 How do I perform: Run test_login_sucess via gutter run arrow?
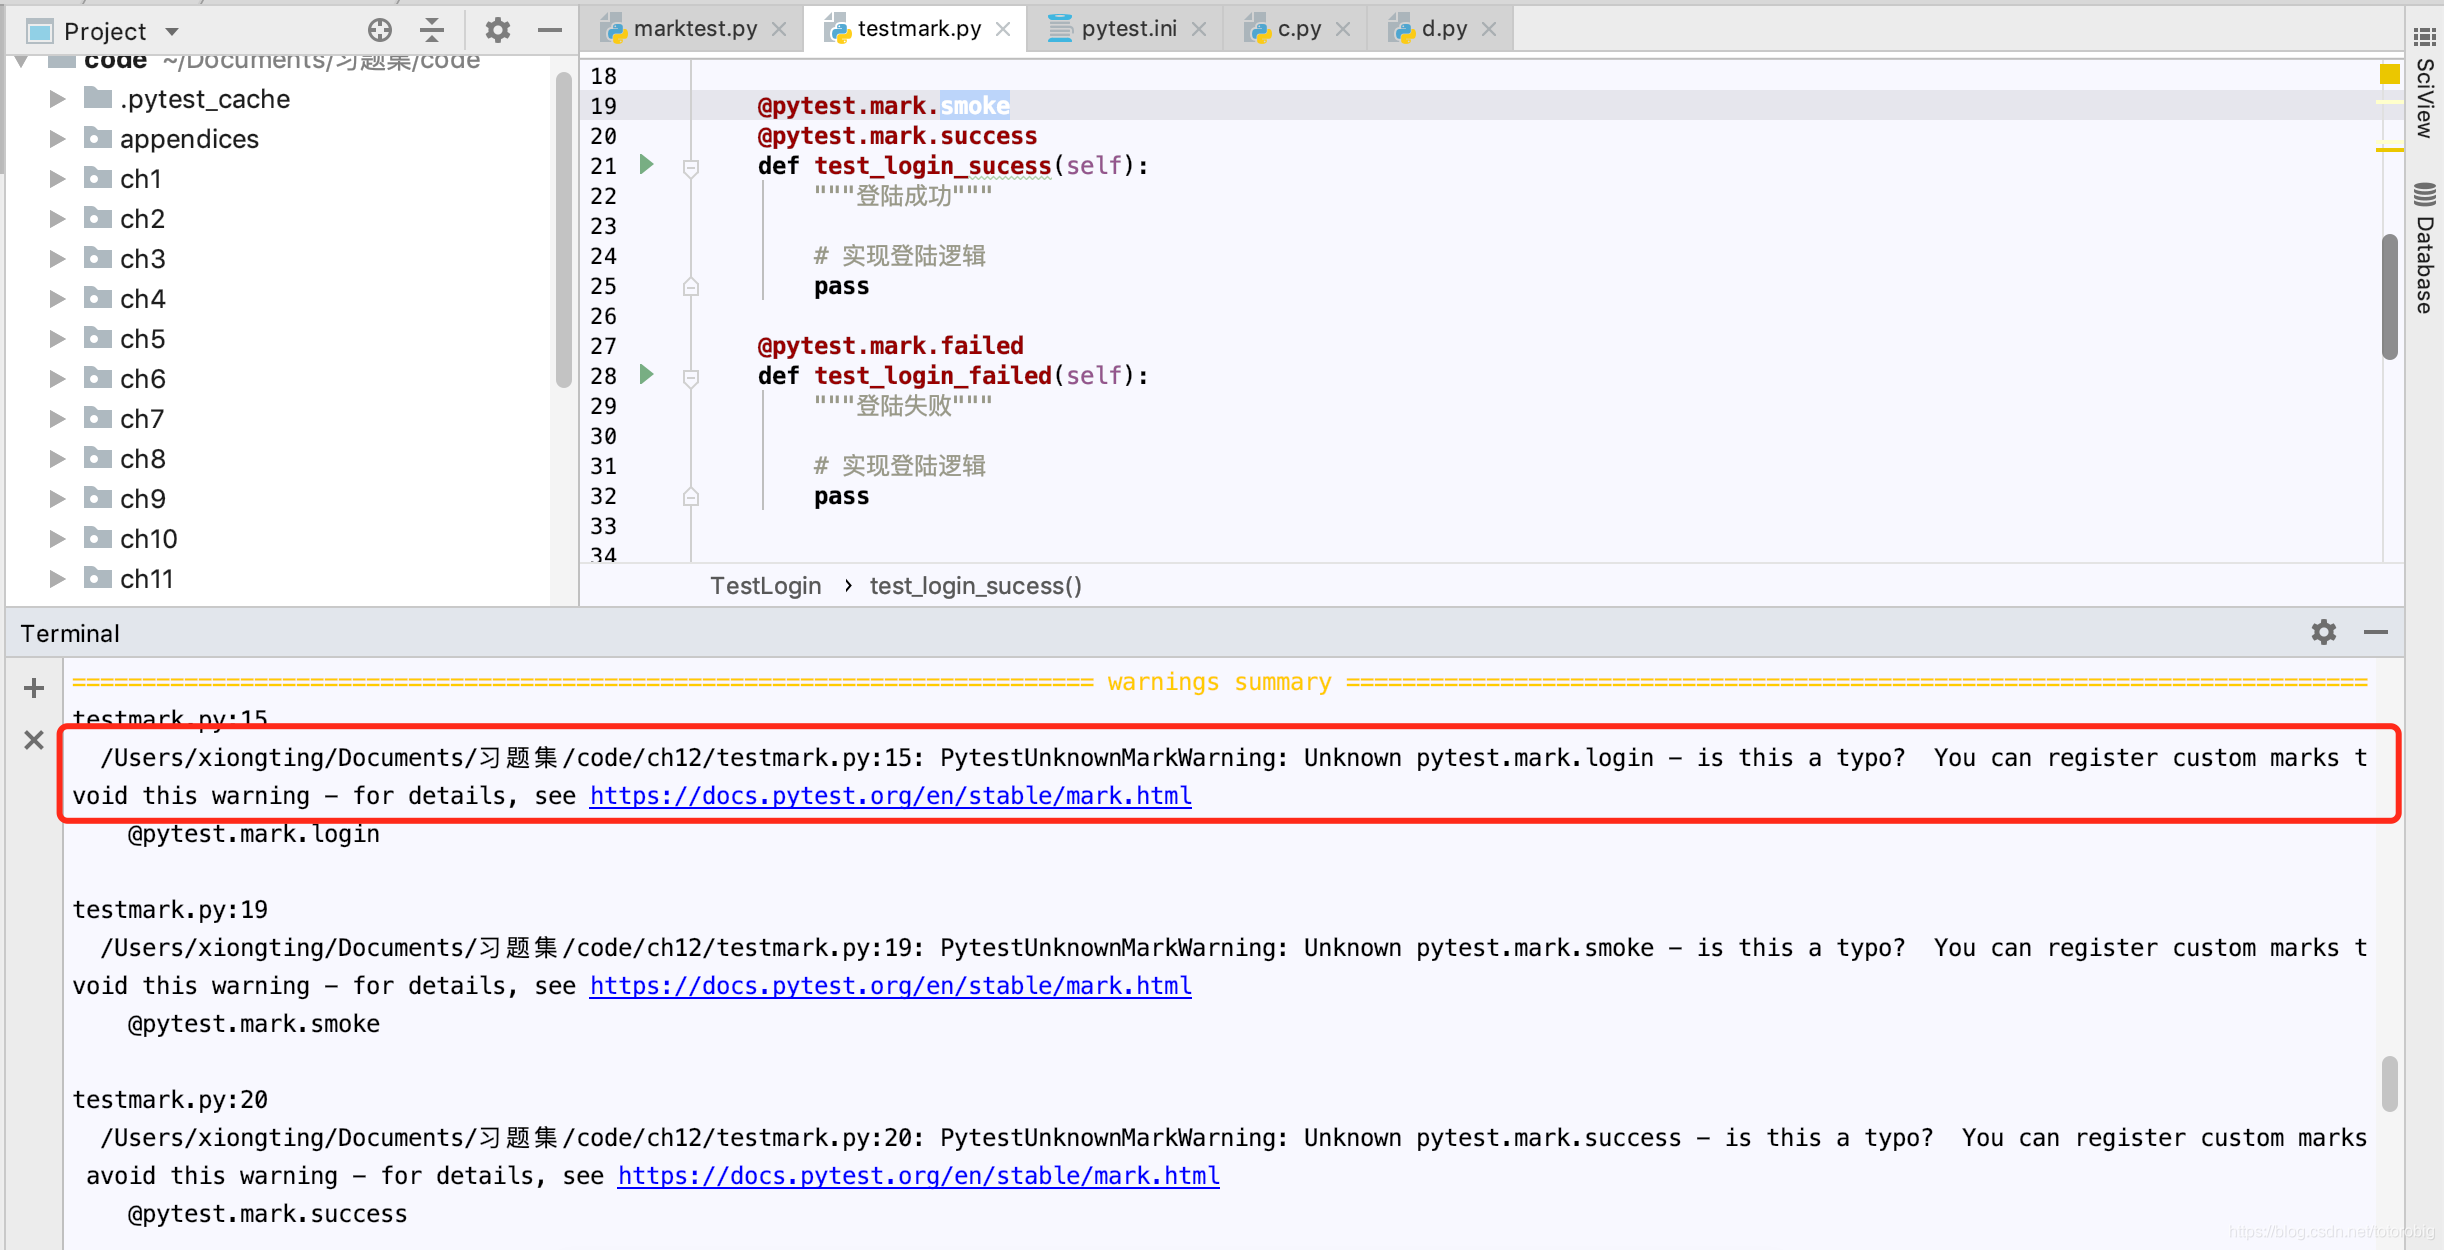pyautogui.click(x=646, y=164)
